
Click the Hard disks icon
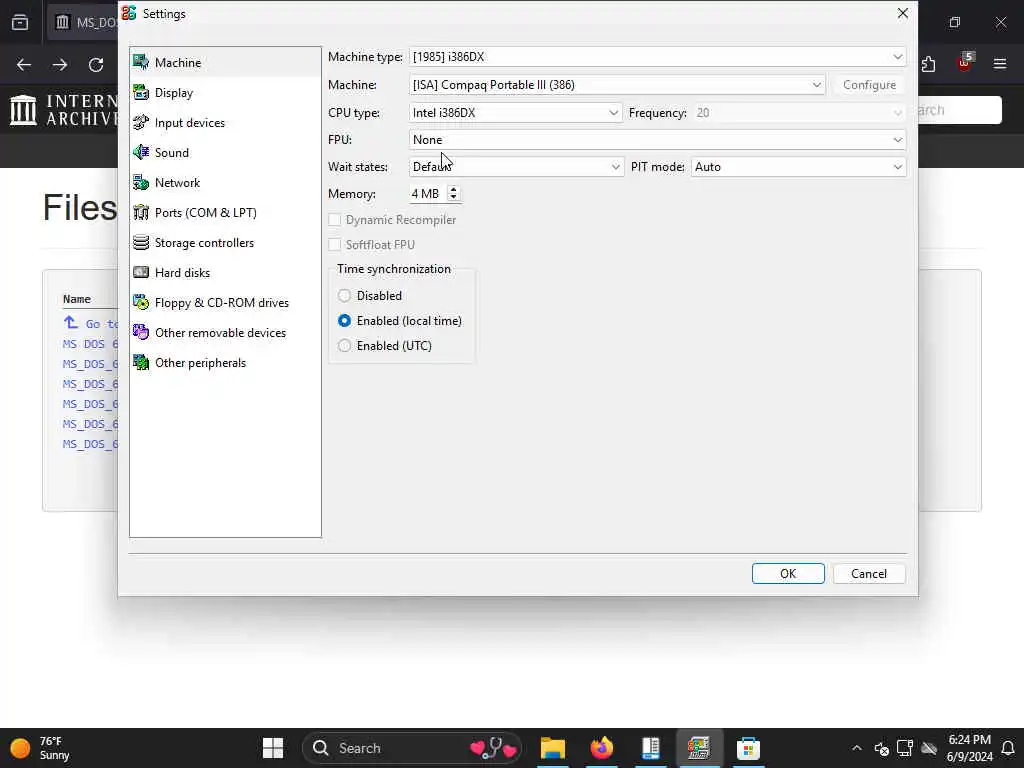140,272
